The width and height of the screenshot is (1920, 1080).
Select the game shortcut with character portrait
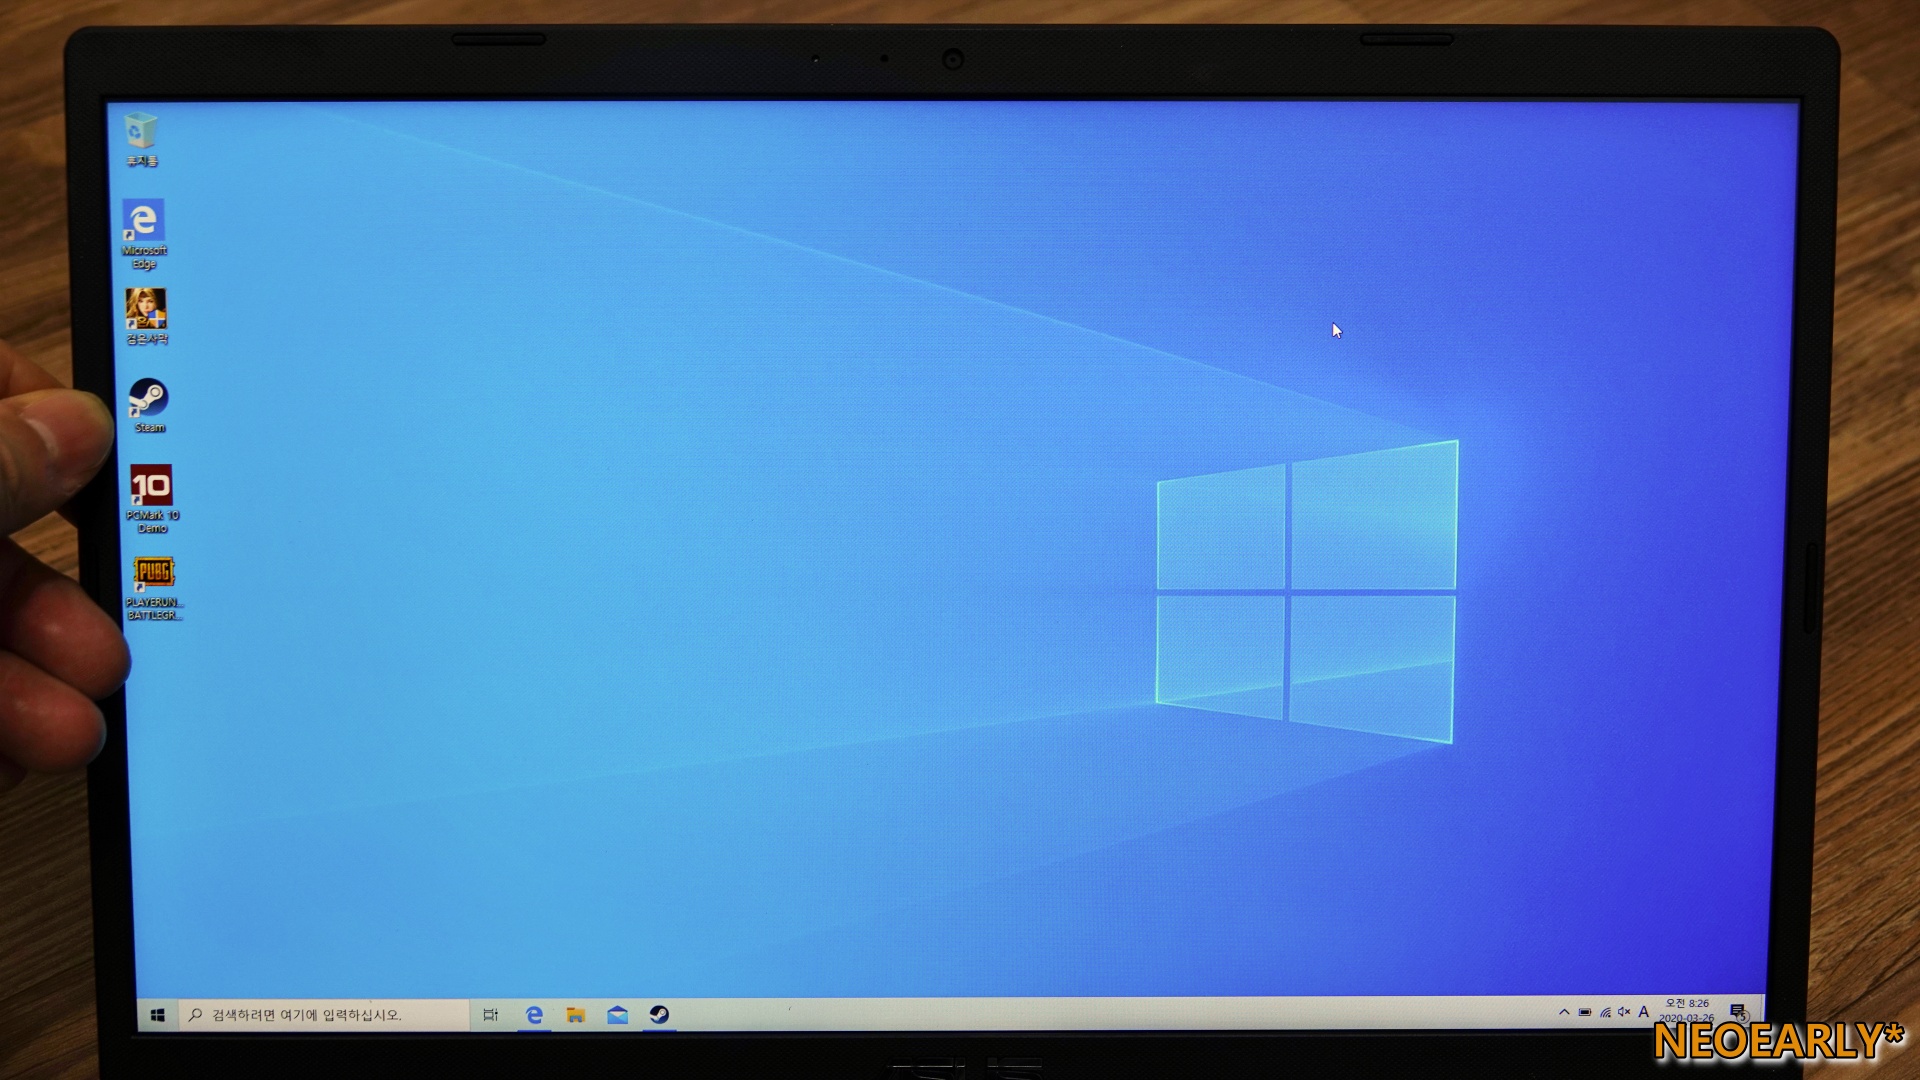(x=146, y=310)
